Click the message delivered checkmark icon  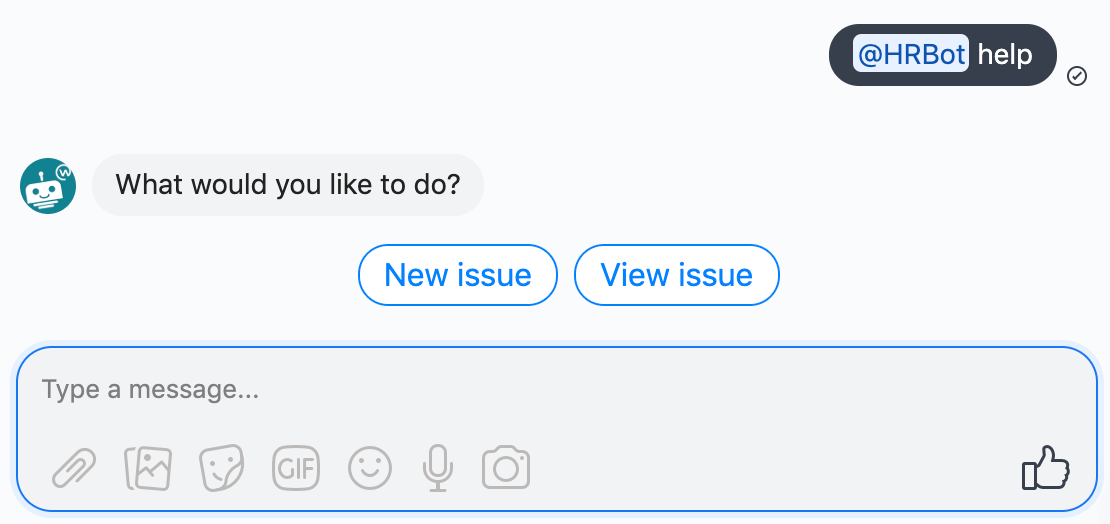pos(1077,76)
